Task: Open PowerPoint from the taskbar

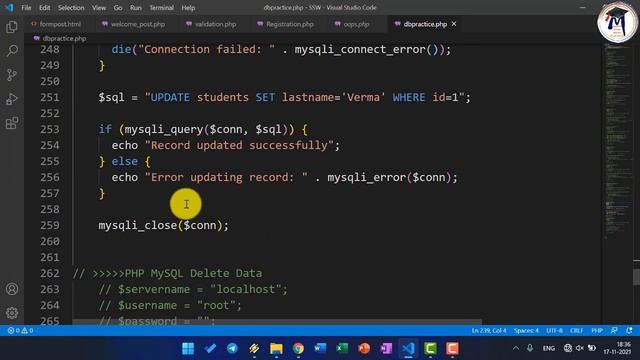Action: [x=364, y=348]
